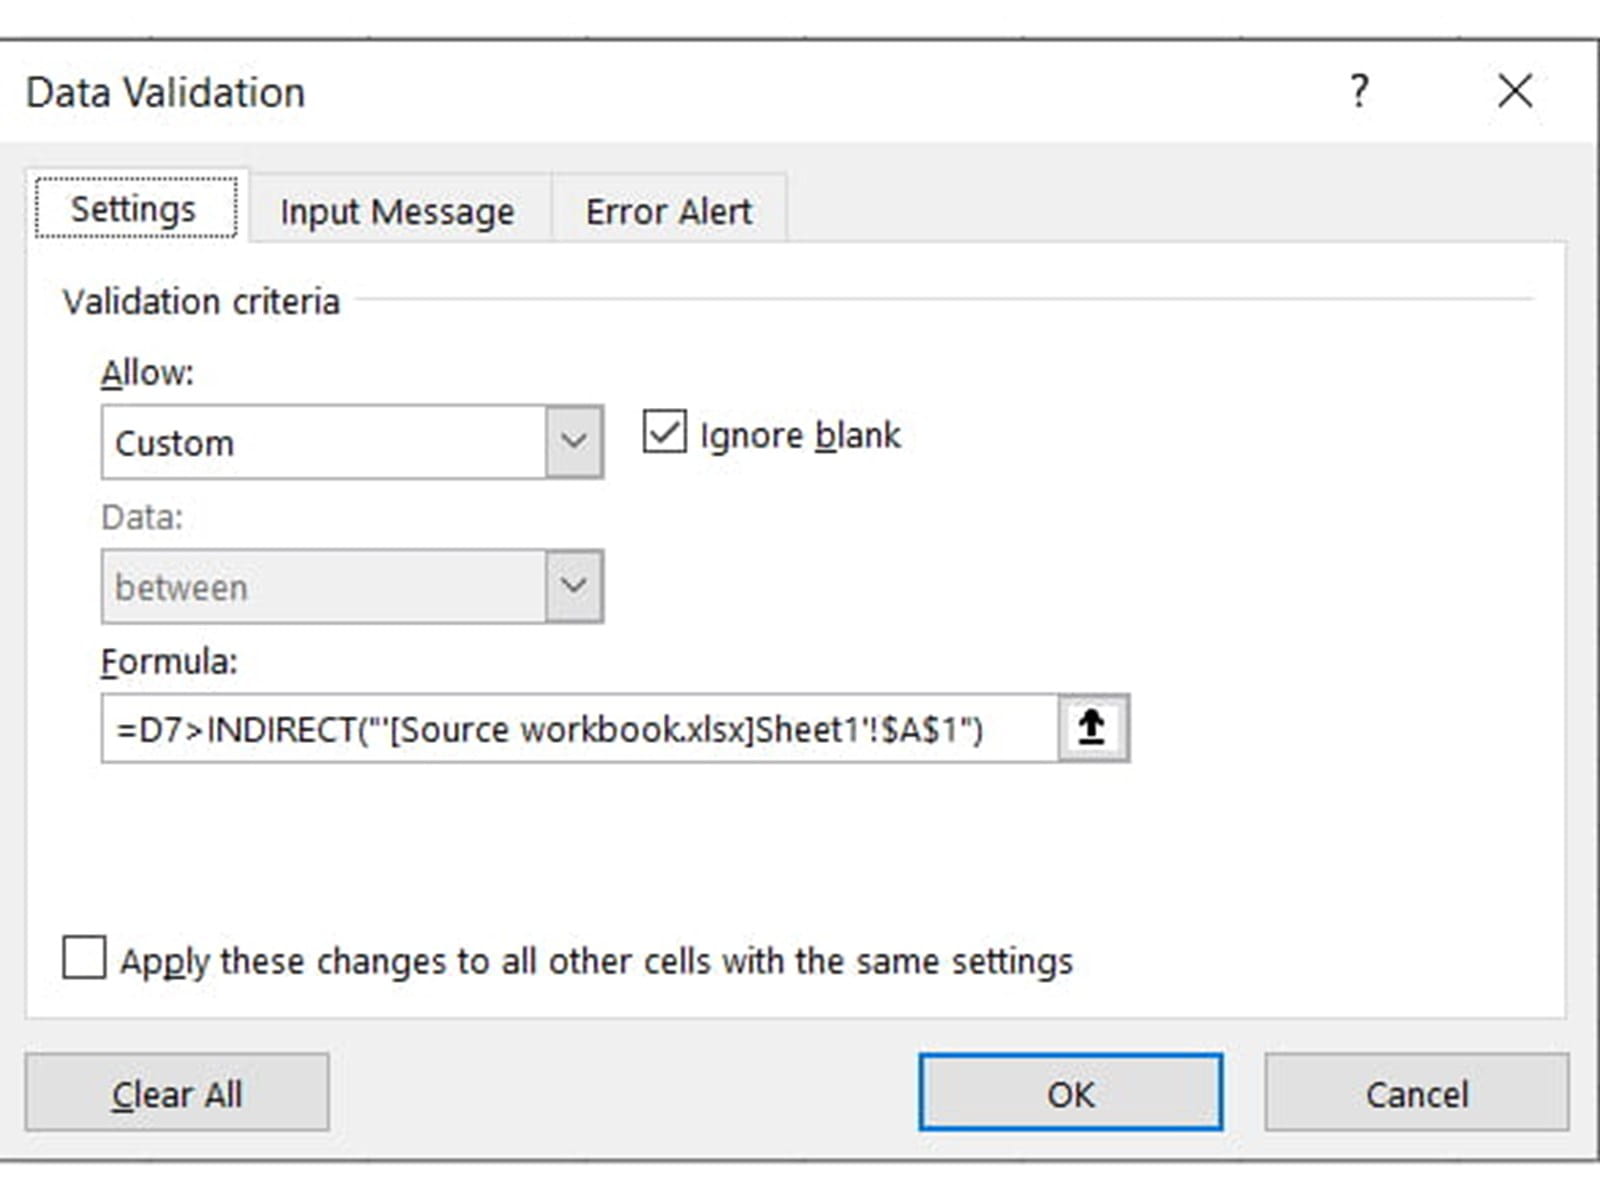
Task: Click the help question mark icon
Action: pos(1359,91)
